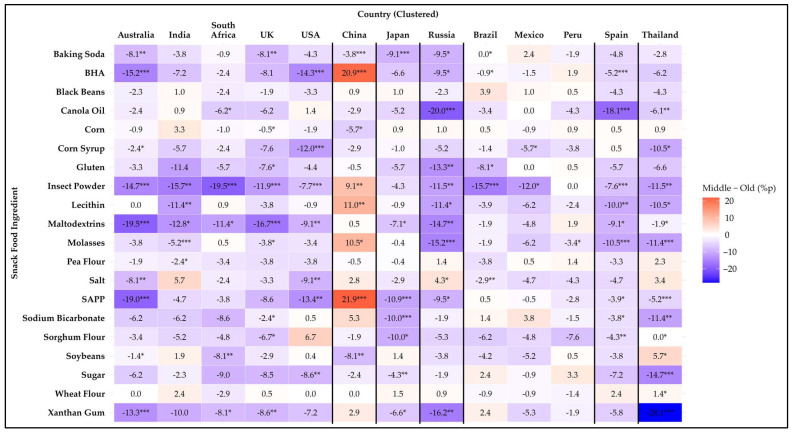Click the Thailand column header
Screen dimensions: 792x433
(x=660, y=35)
